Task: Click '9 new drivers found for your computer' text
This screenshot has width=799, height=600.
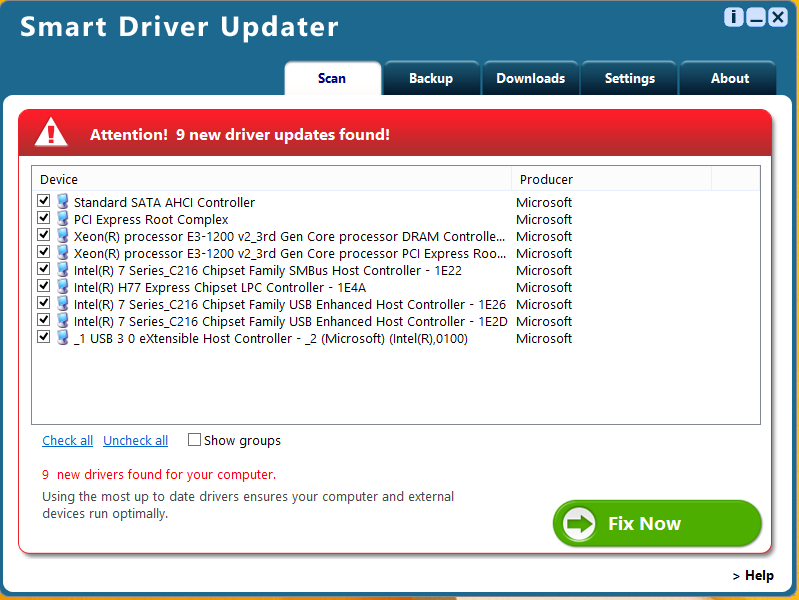Action: (159, 475)
